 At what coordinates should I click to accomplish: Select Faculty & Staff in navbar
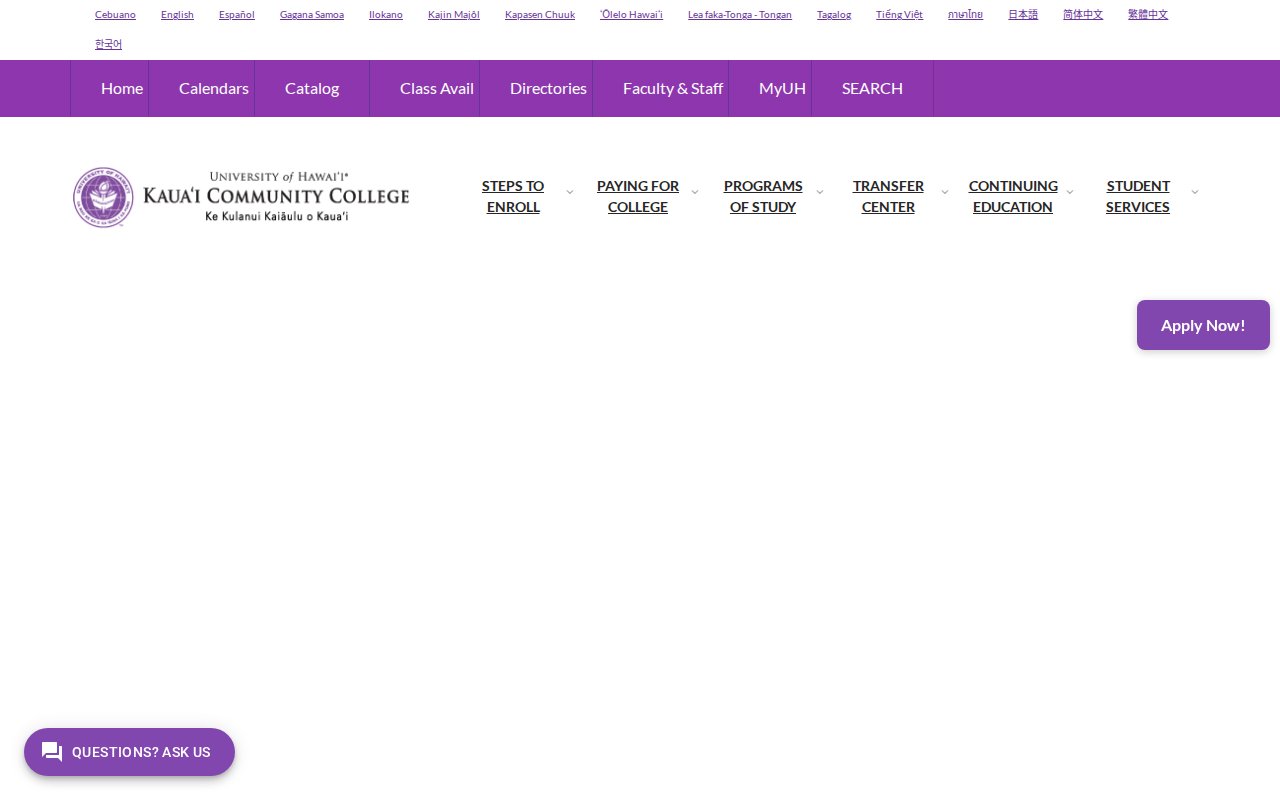coord(672,88)
